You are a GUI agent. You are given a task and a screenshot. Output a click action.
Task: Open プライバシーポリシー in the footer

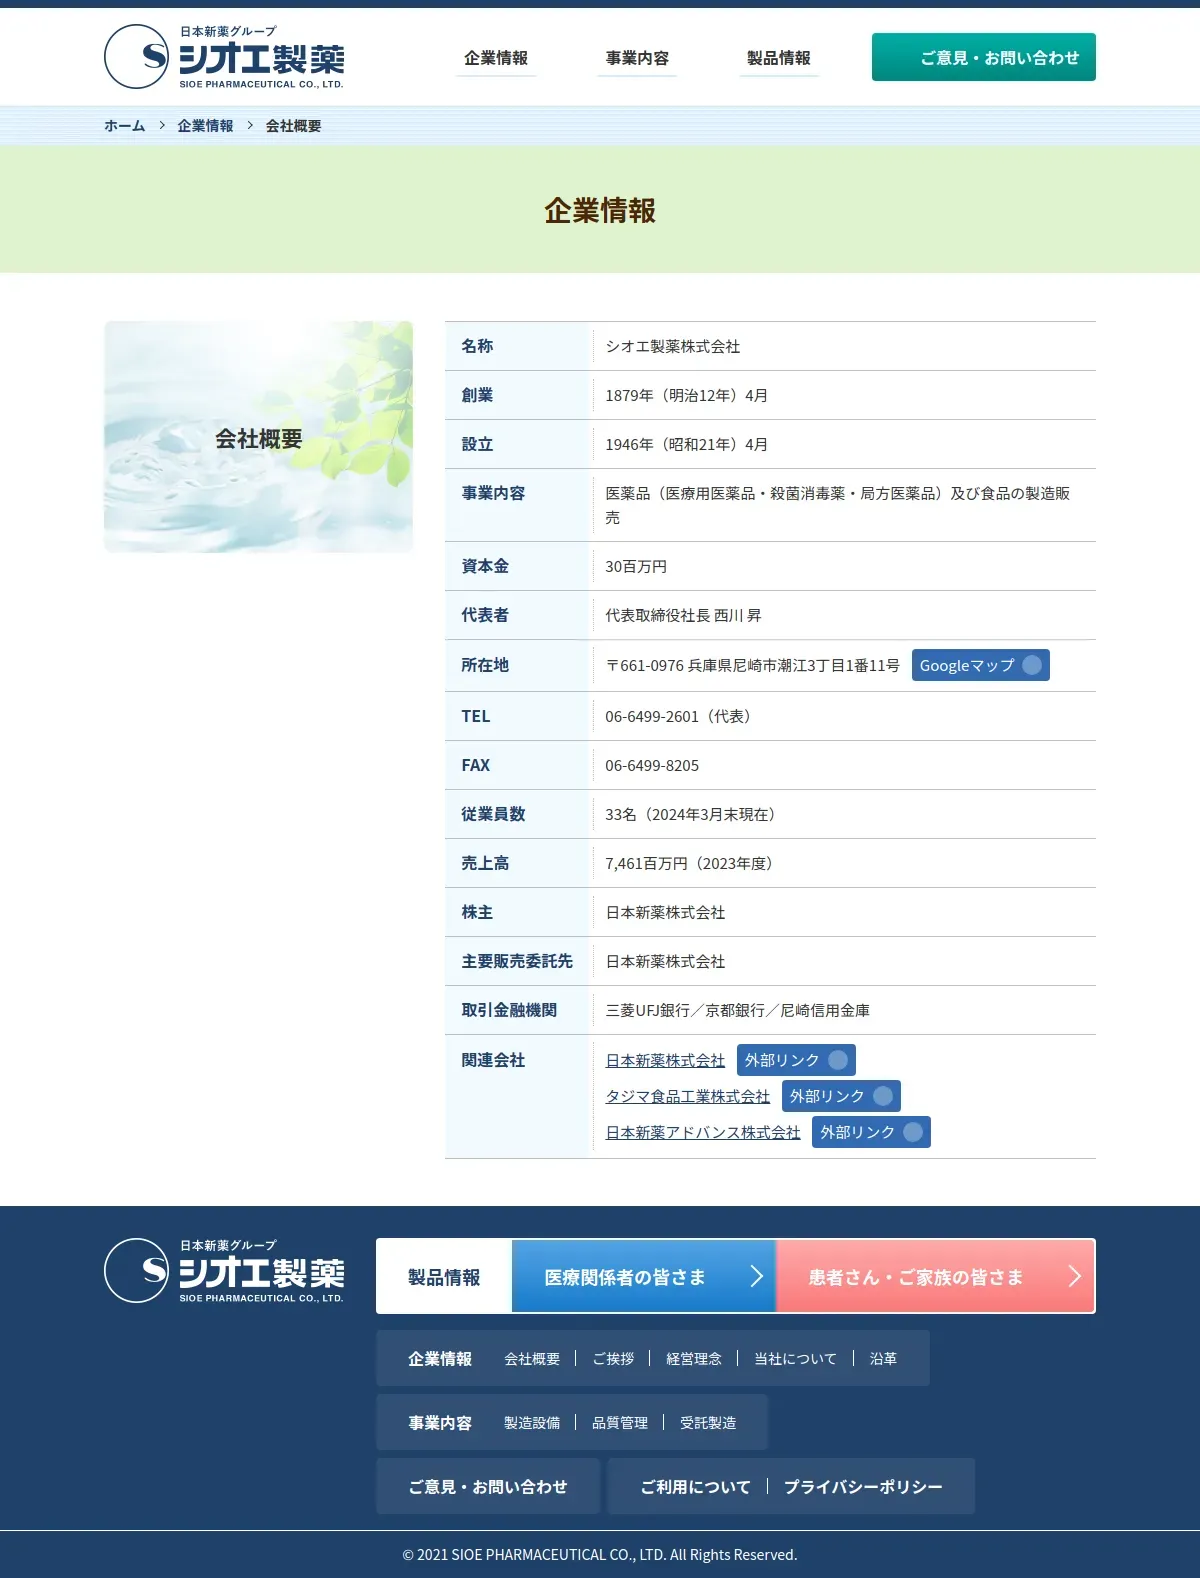click(863, 1486)
